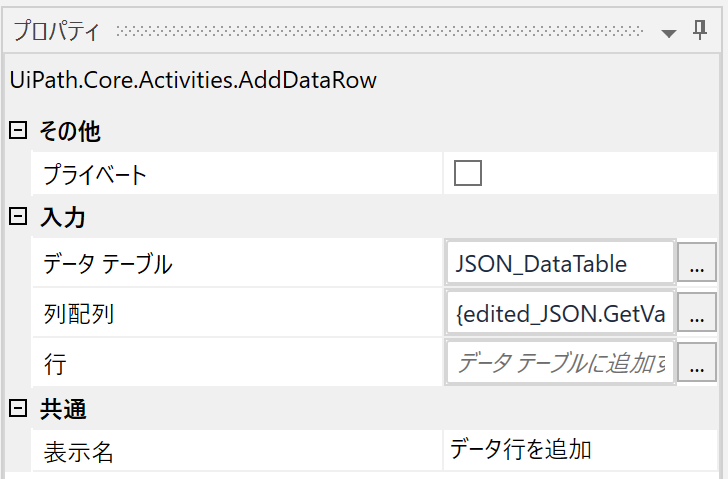Viewport: 728px width, 479px height.
Task: Select the 行 property label
Action: point(55,364)
